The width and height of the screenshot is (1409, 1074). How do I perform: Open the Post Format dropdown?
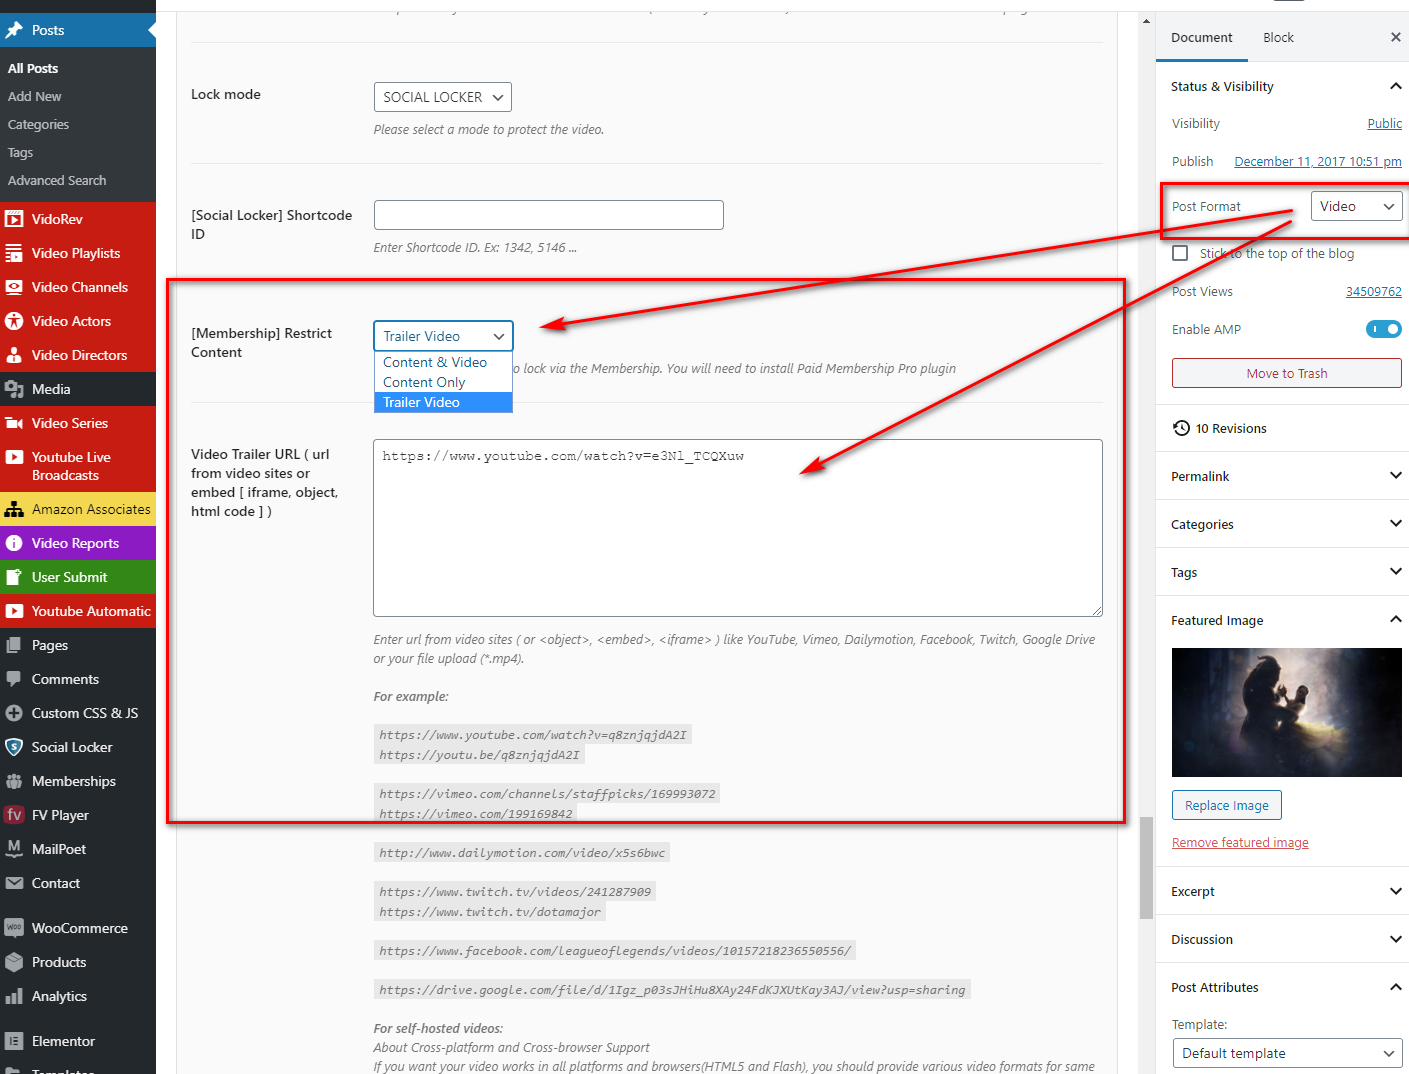coord(1356,206)
